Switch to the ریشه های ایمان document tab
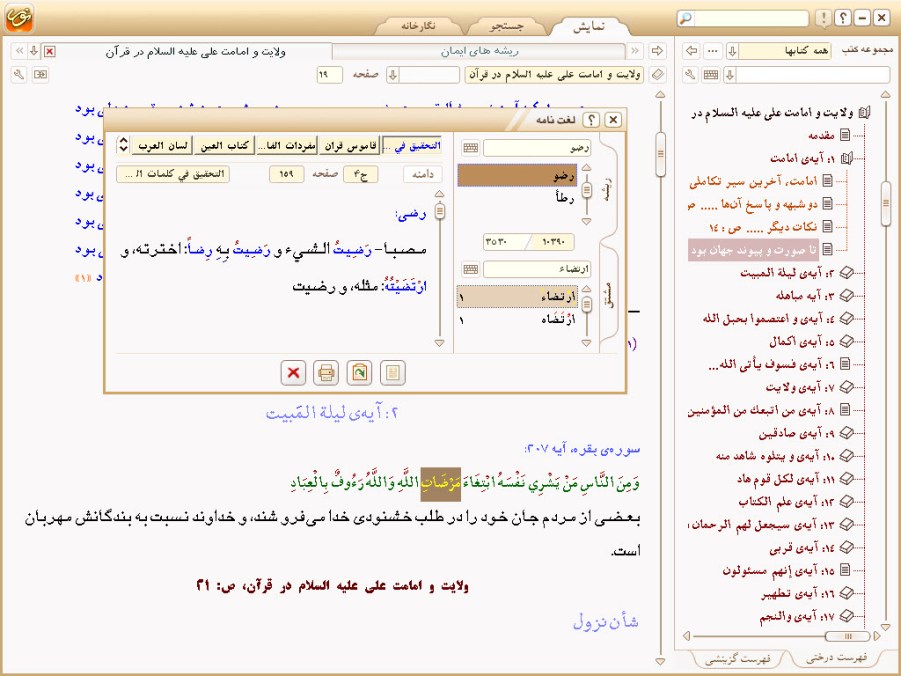Image resolution: width=901 pixels, height=676 pixels. tap(479, 51)
